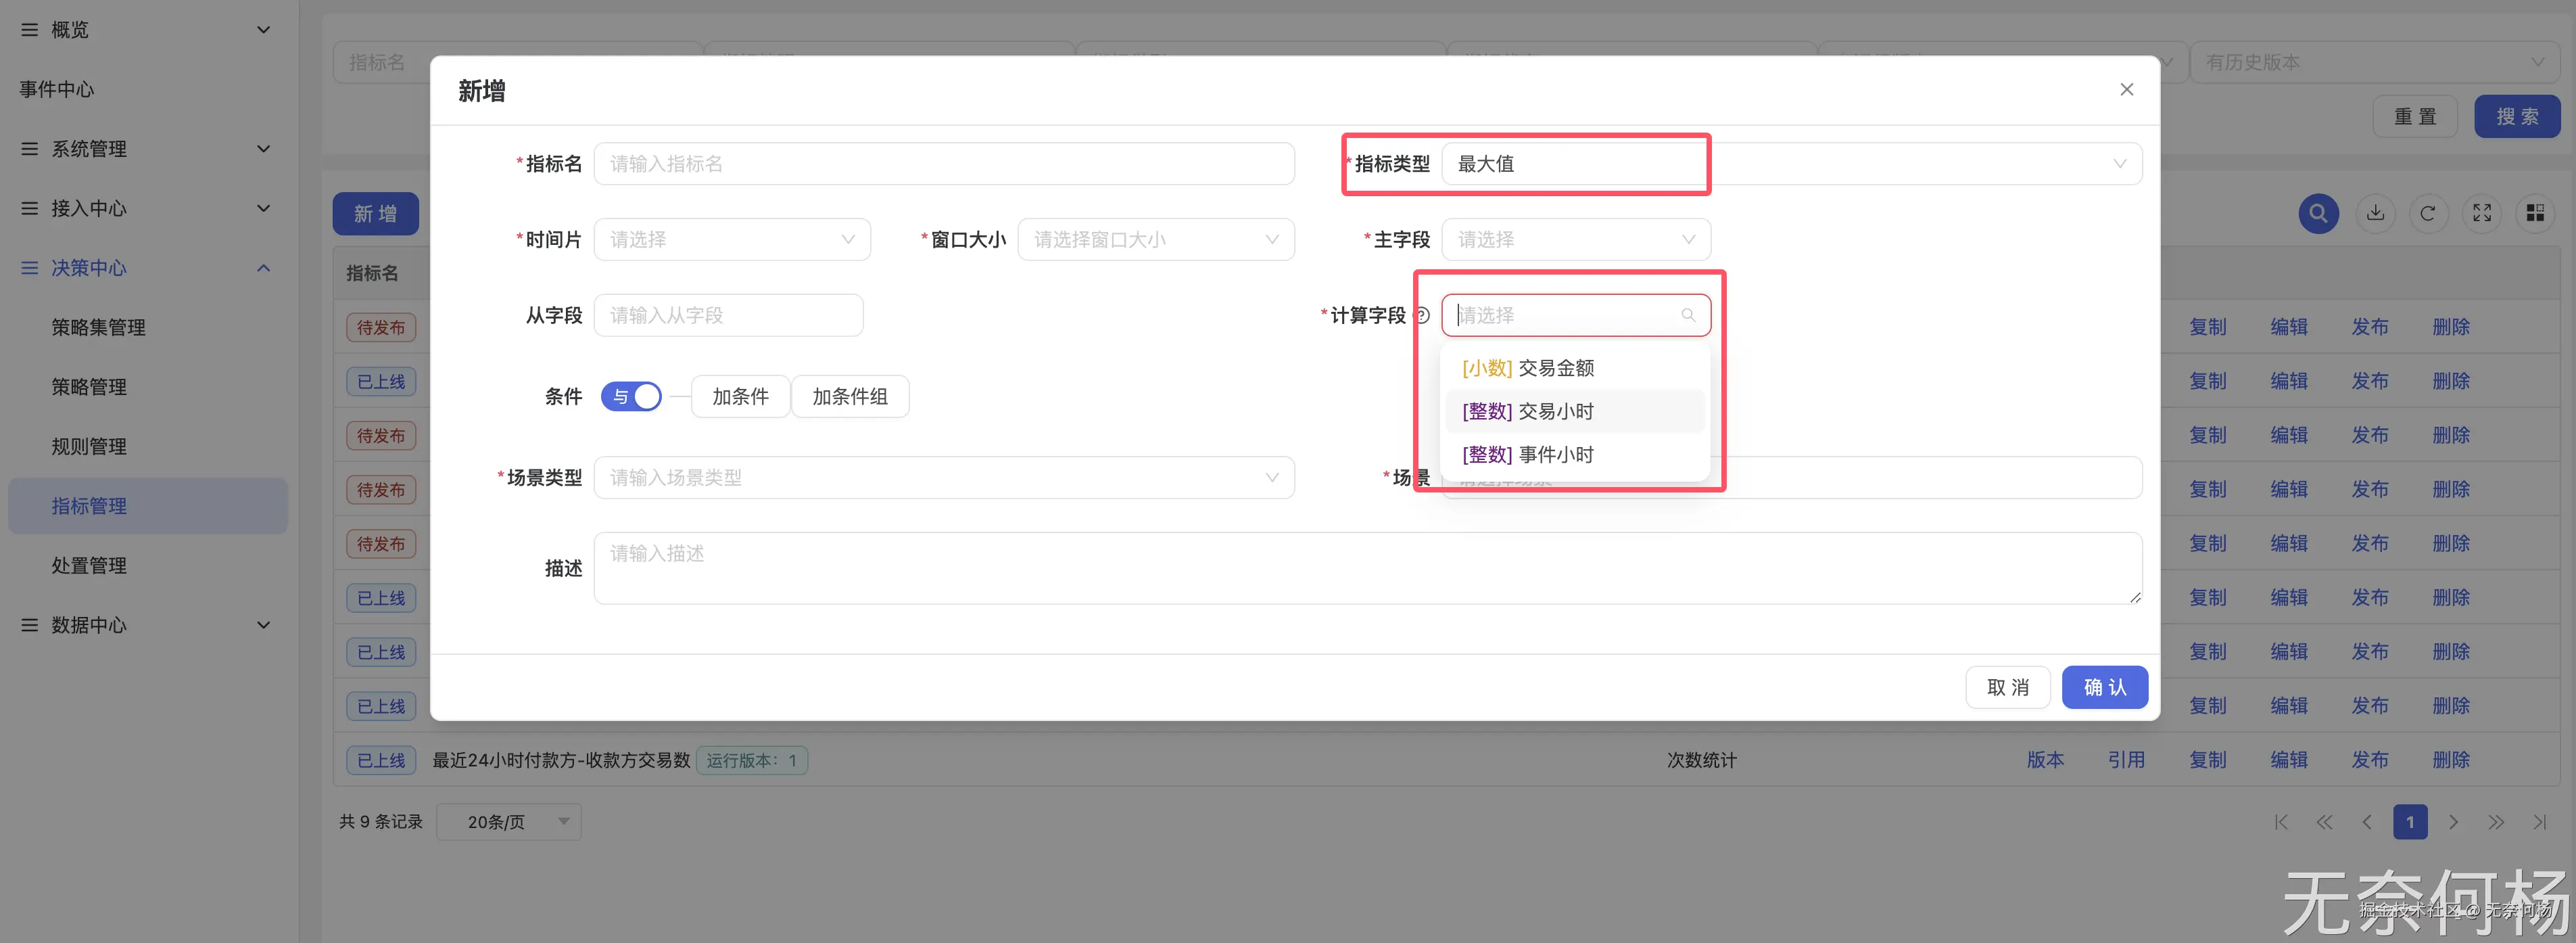2576x943 pixels.
Task: Click the download export icon
Action: coord(2375,213)
